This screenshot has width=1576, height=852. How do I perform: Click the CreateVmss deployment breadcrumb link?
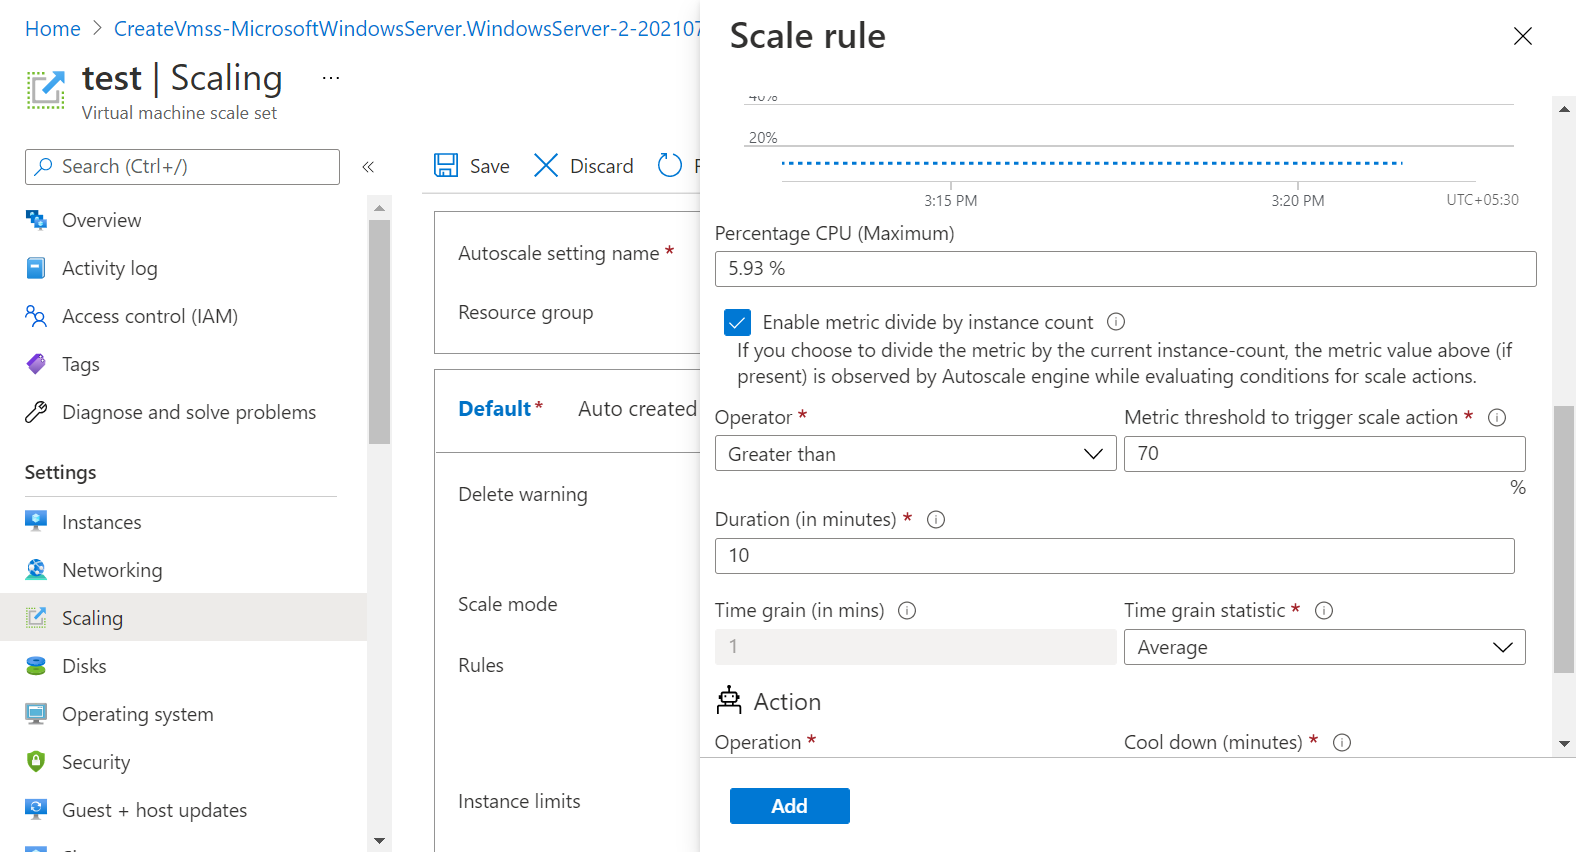pos(407,29)
